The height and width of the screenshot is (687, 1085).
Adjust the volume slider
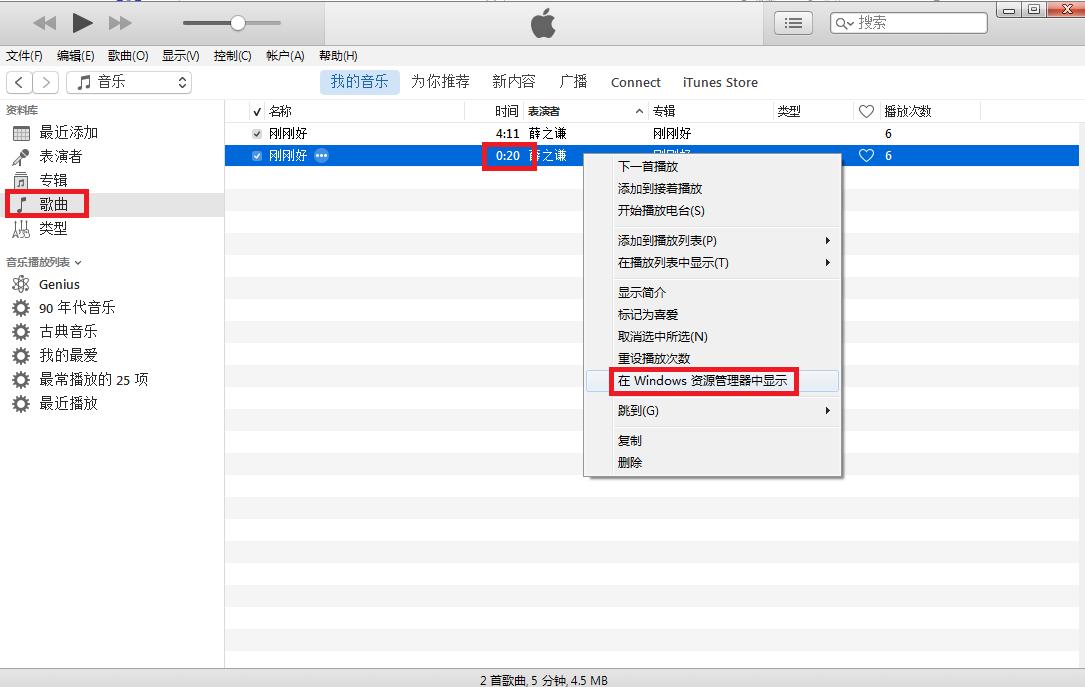(233, 22)
